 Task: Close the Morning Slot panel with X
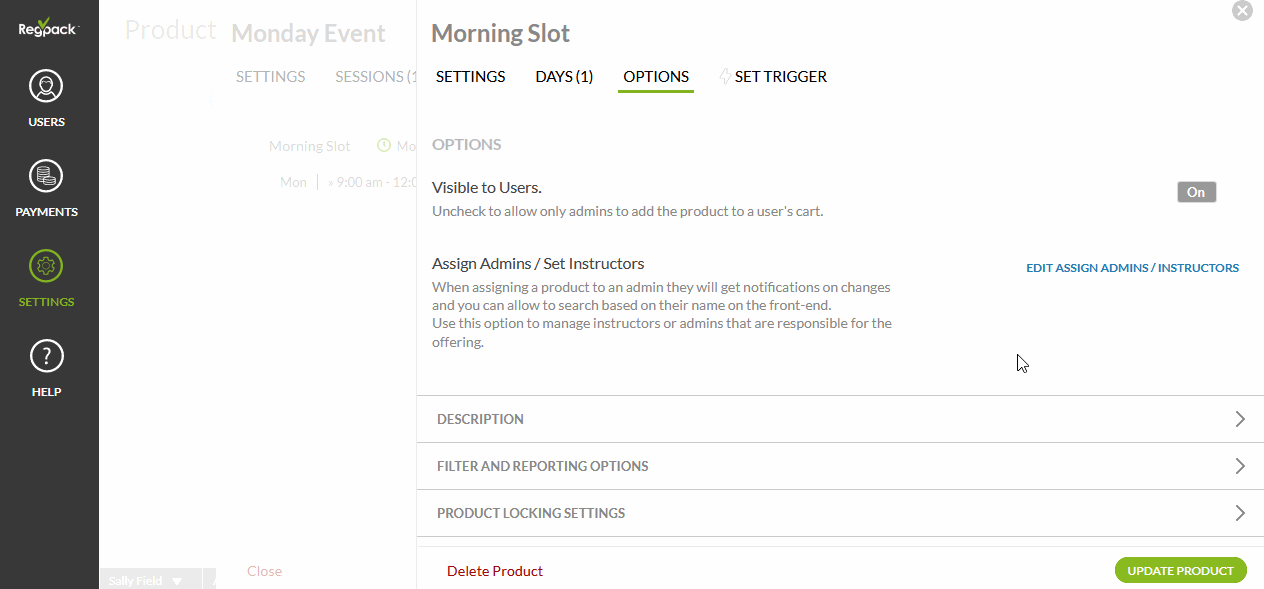tap(1242, 11)
